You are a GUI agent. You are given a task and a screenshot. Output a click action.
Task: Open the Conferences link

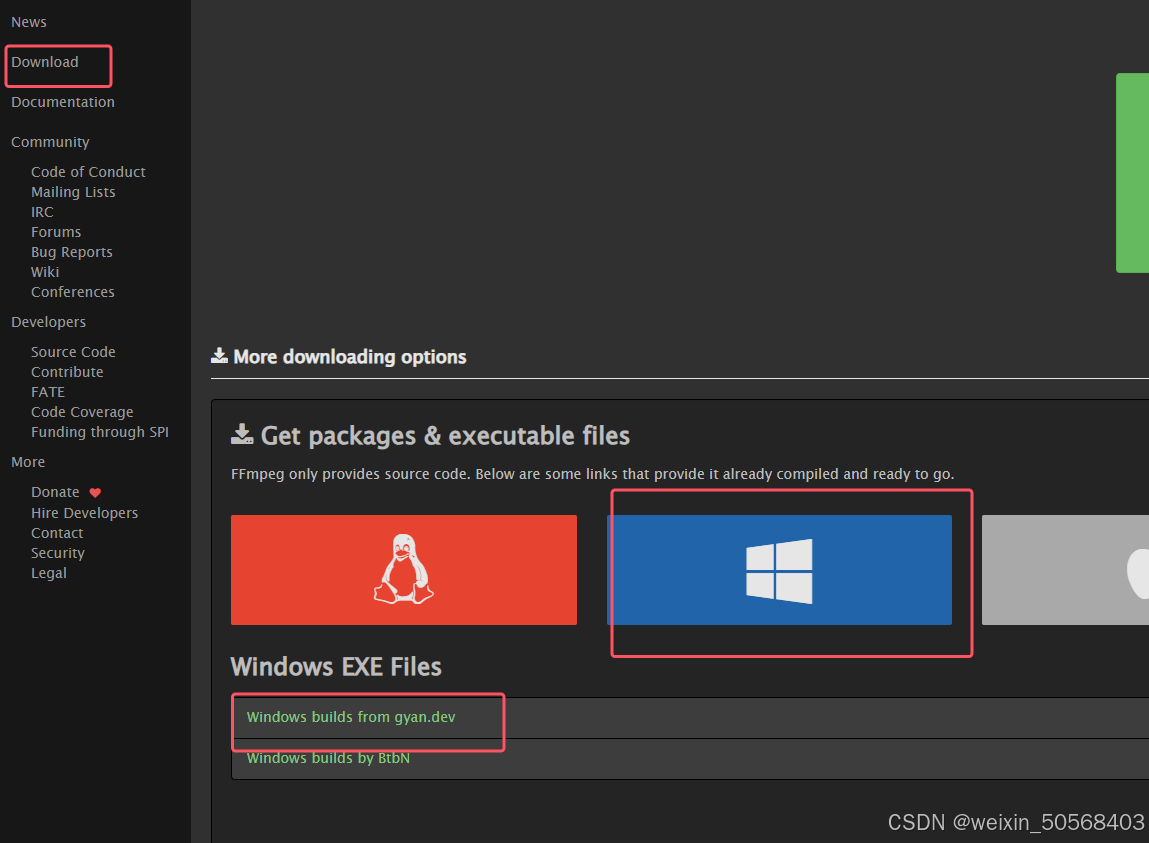73,292
